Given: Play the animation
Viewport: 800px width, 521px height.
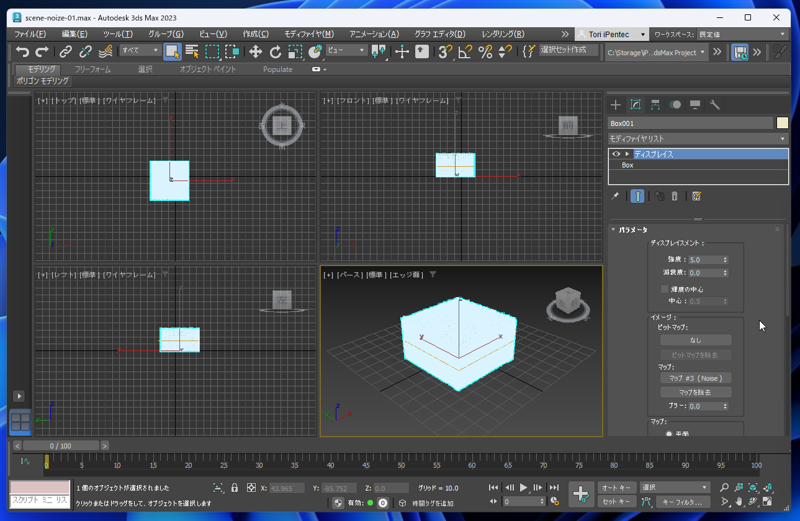Looking at the screenshot, I should click(x=523, y=487).
